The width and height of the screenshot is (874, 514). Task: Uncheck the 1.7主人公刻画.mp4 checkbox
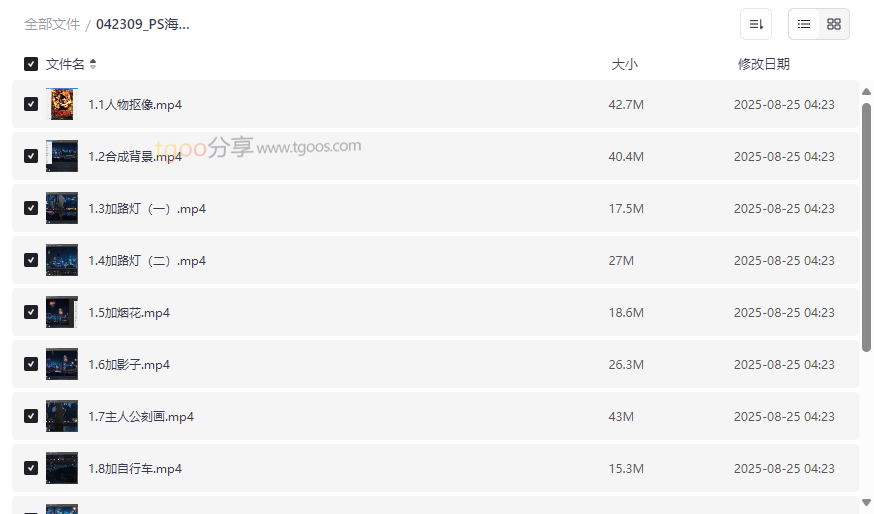[31, 416]
